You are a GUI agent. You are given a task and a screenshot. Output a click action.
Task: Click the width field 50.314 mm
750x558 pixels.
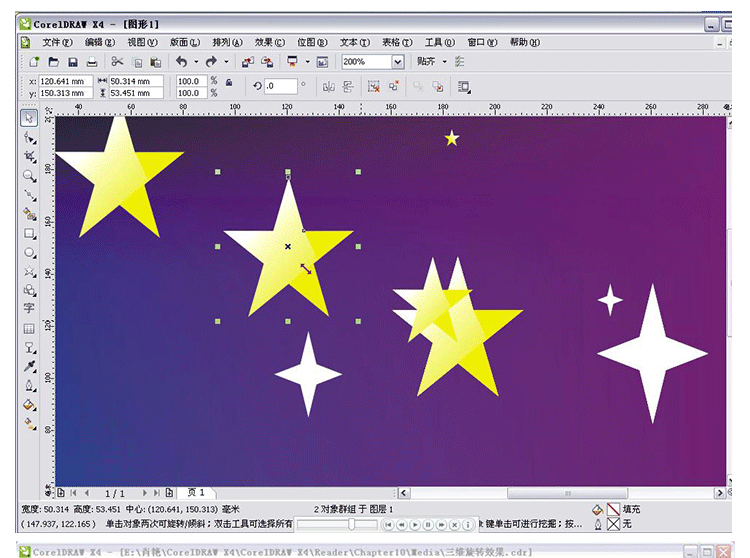tap(136, 81)
